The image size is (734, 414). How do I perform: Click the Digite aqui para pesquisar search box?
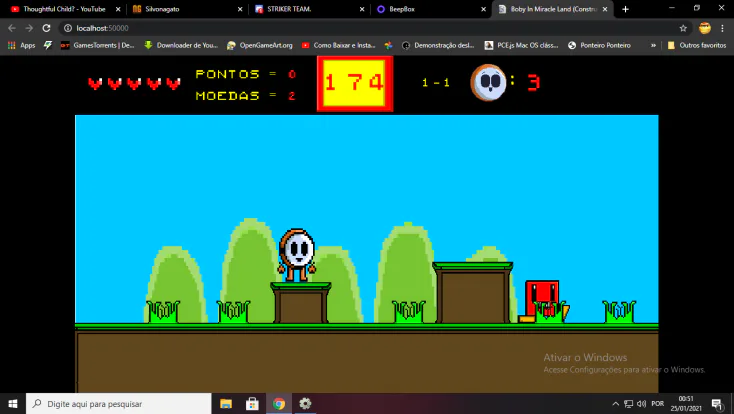pyautogui.click(x=119, y=404)
